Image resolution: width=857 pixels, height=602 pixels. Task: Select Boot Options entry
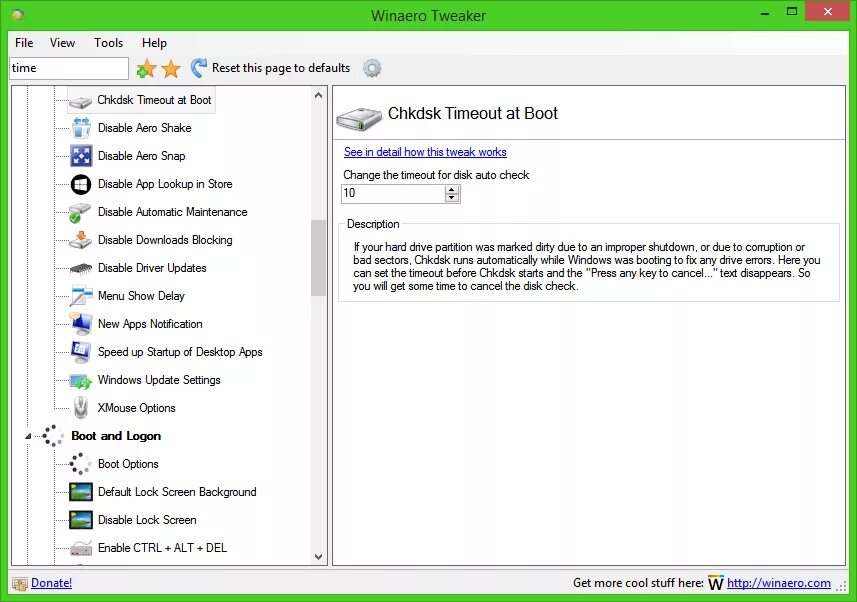point(128,464)
